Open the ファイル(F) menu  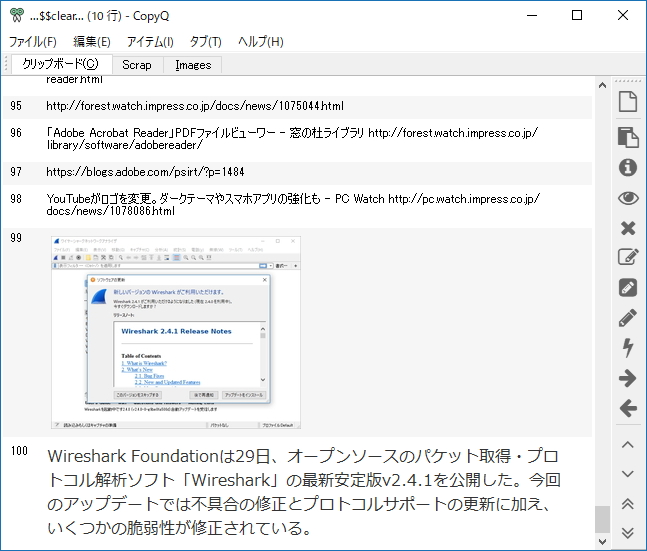33,42
